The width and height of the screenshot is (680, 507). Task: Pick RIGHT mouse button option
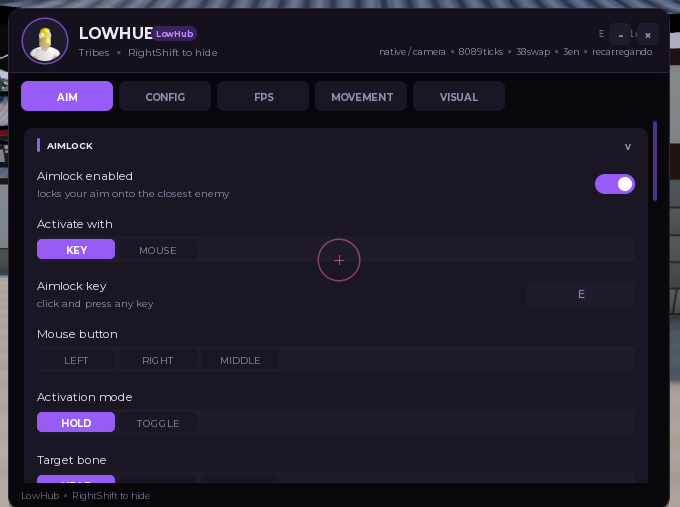[158, 360]
